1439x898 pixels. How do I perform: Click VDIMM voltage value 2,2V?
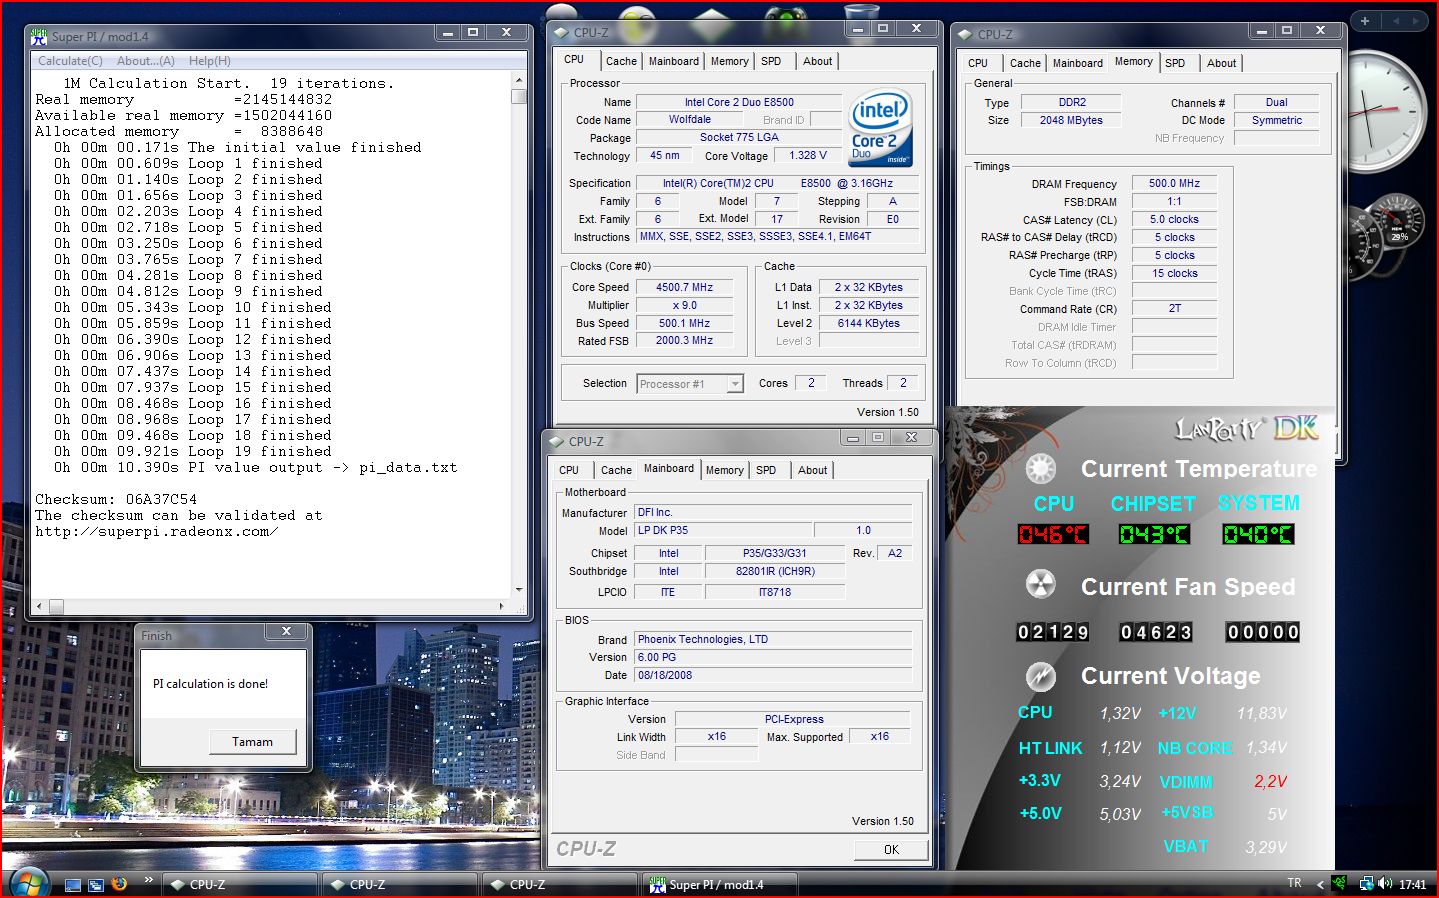pyautogui.click(x=1270, y=782)
